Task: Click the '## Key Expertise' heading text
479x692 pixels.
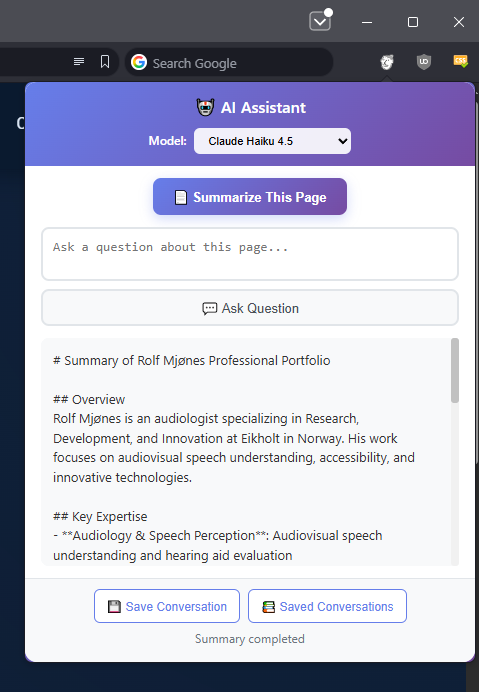Action: pos(100,516)
